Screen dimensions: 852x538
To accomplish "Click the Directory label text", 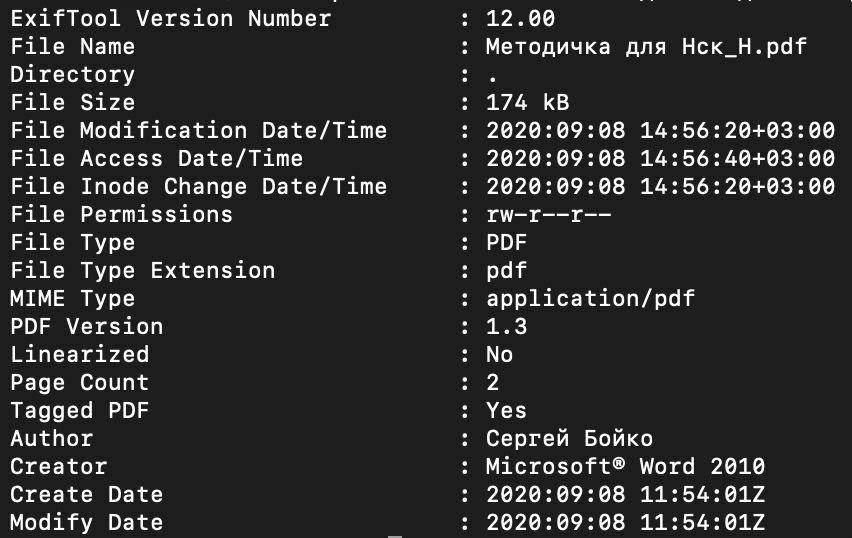I will coord(72,75).
